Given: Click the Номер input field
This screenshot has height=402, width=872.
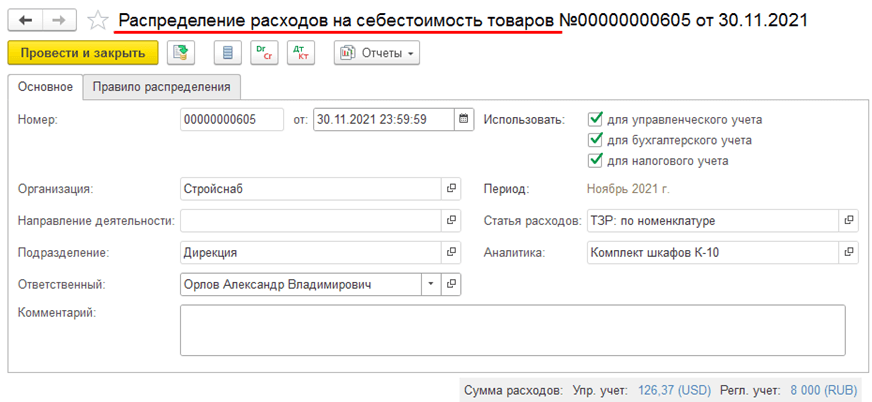Looking at the screenshot, I should 232,119.
